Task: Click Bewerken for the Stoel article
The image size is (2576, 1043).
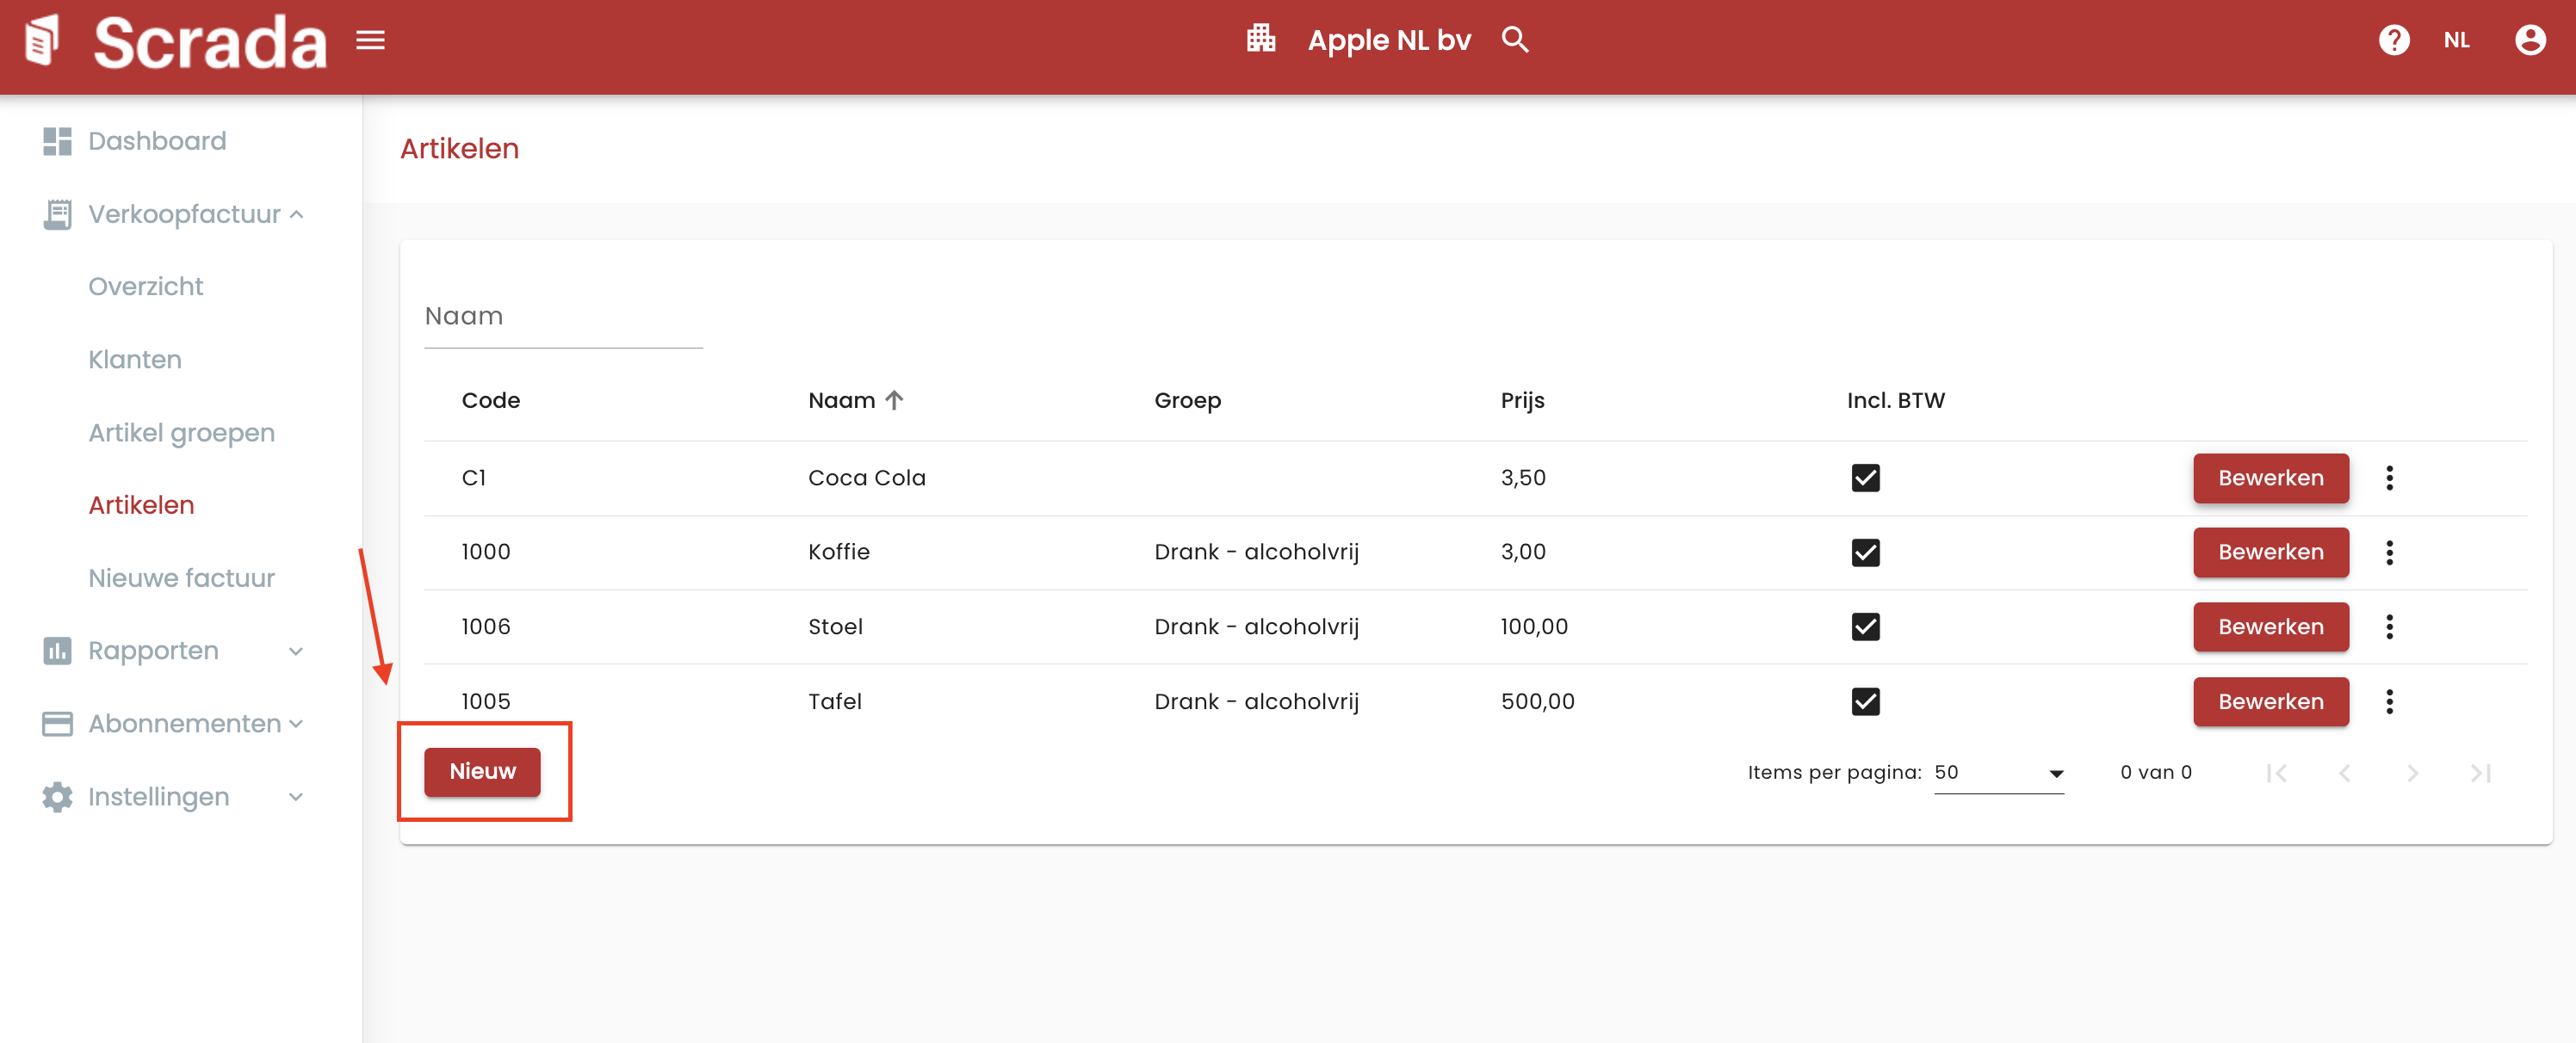Action: [2270, 627]
